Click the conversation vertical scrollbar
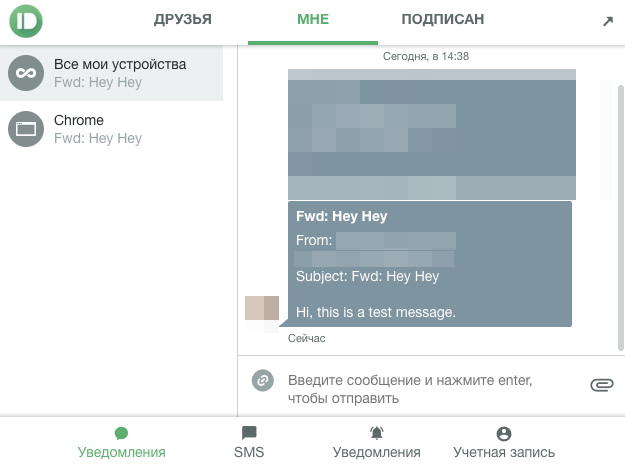The height and width of the screenshot is (464, 625). pyautogui.click(x=621, y=218)
